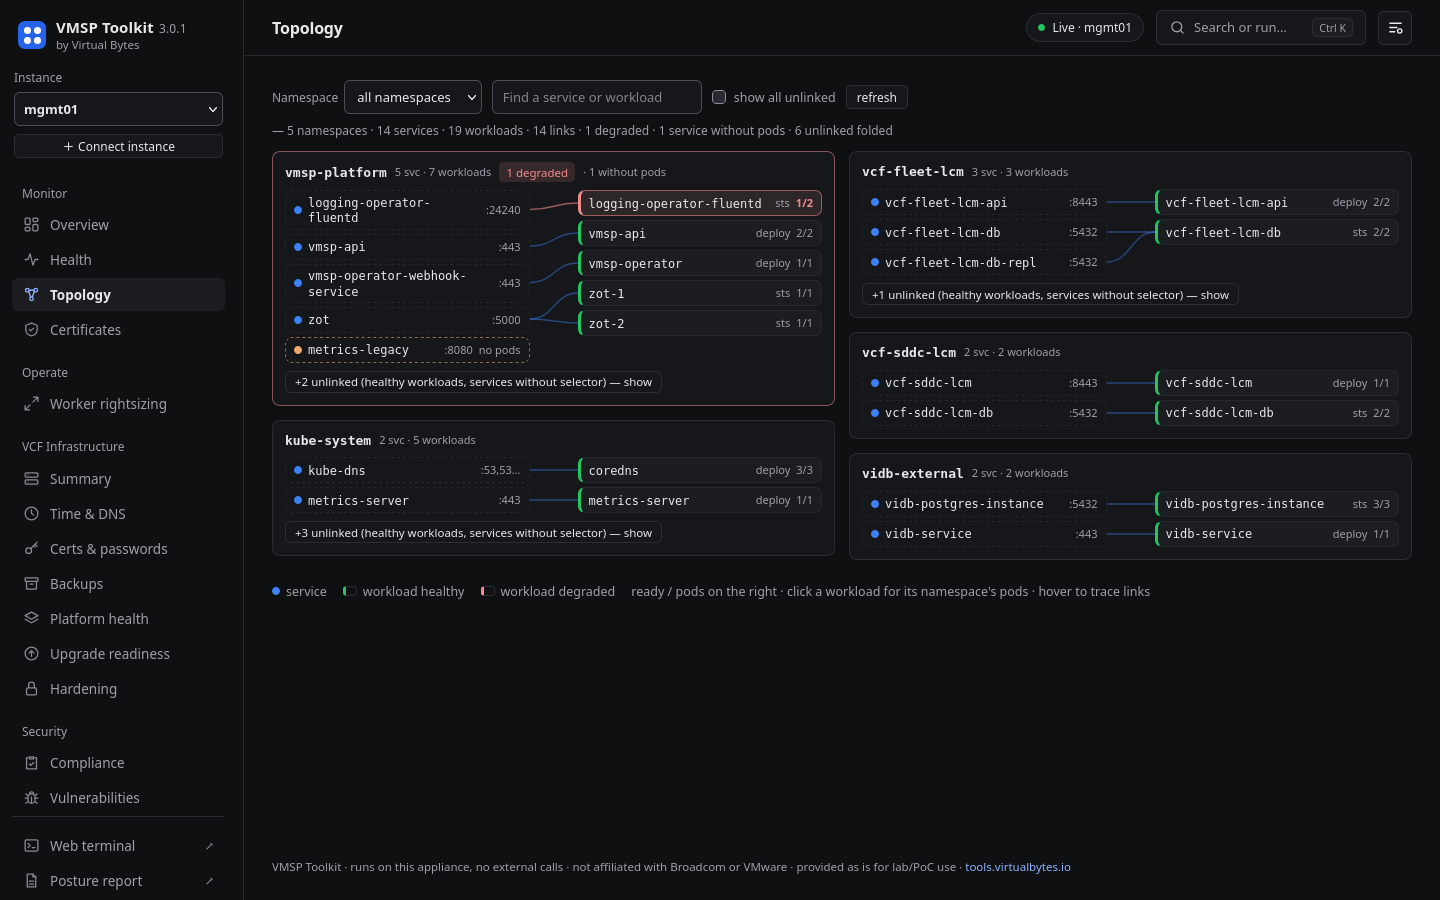The width and height of the screenshot is (1440, 900).
Task: Select the coredns deploy workload
Action: (x=700, y=470)
